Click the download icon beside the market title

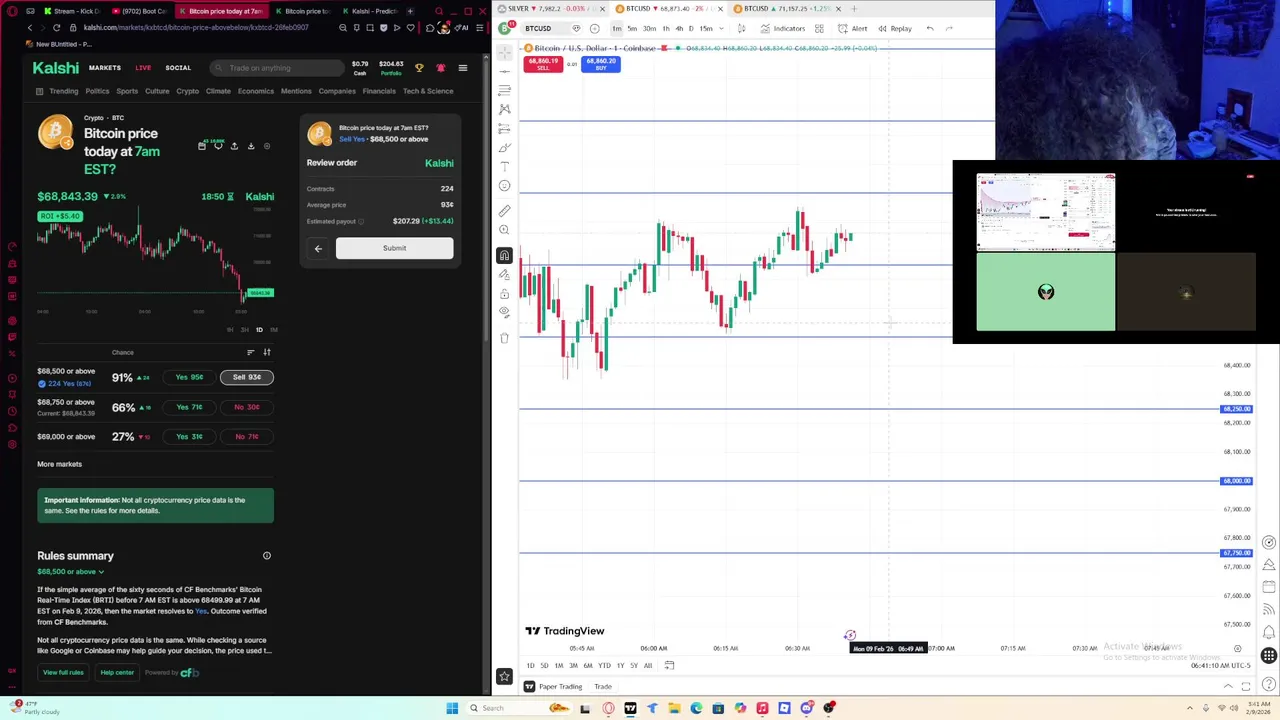coord(251,146)
